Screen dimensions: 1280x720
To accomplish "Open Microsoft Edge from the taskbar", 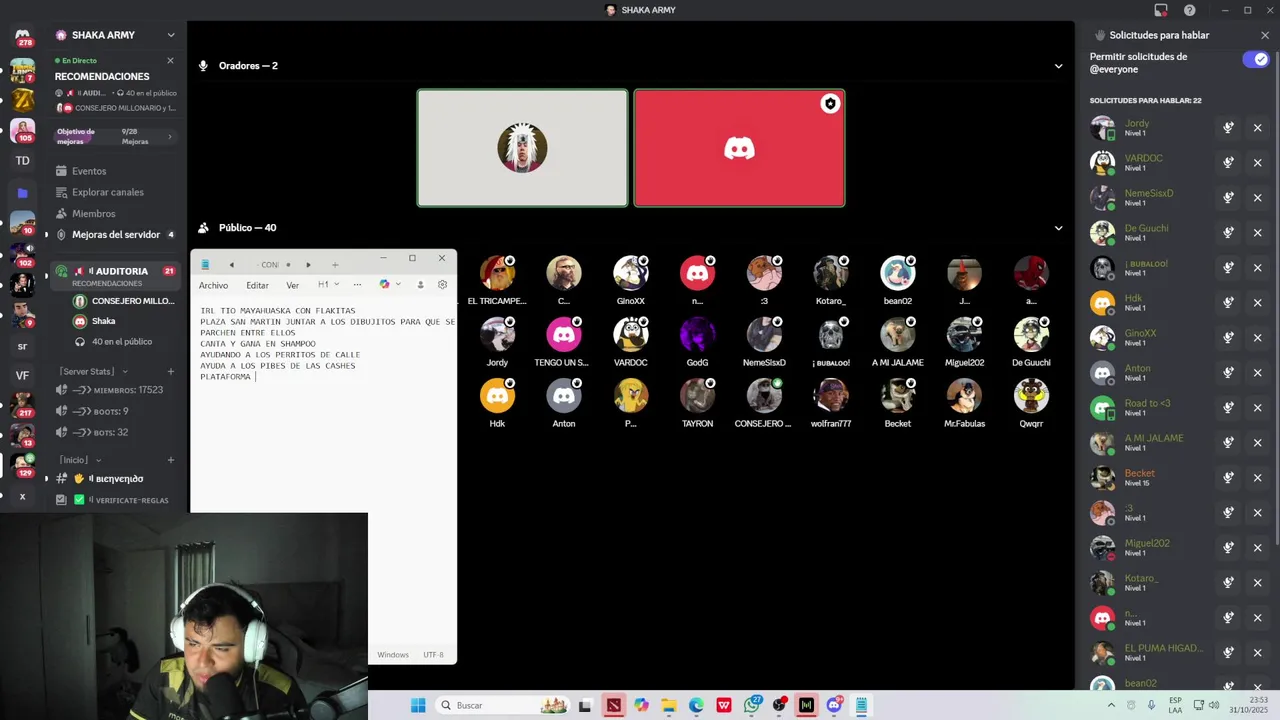I will [x=696, y=705].
